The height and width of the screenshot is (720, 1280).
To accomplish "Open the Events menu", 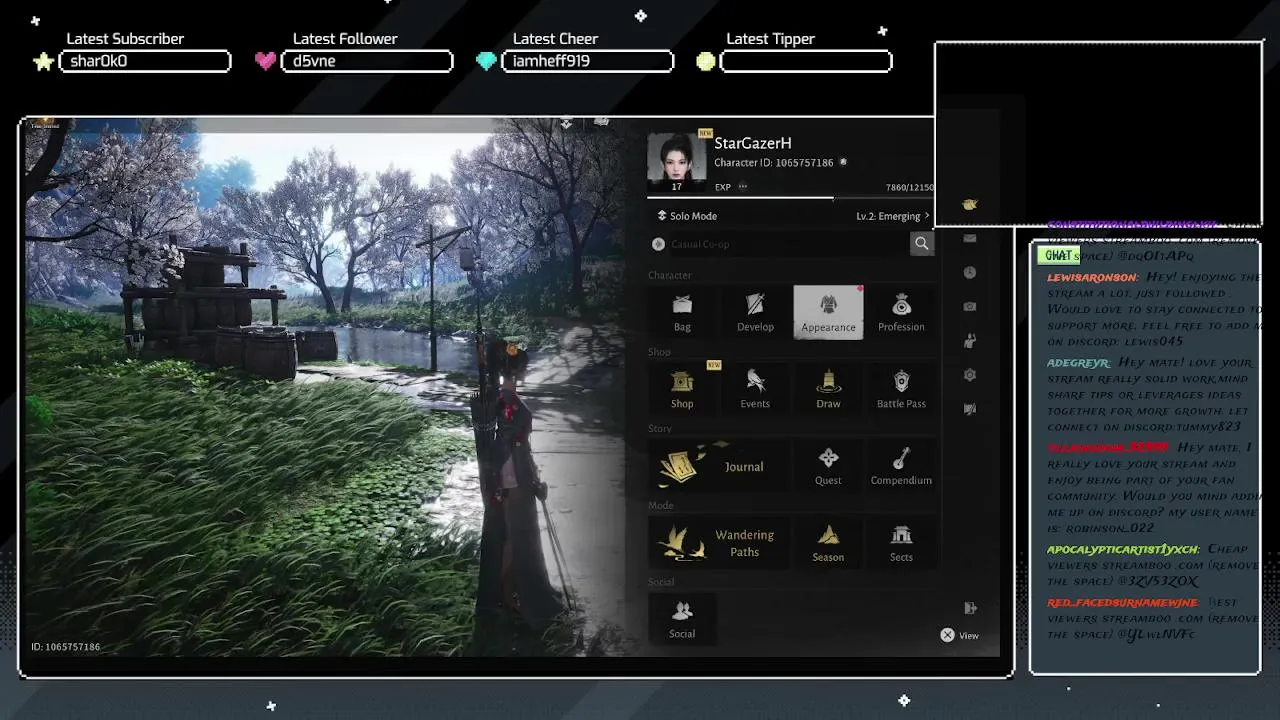I will point(755,389).
